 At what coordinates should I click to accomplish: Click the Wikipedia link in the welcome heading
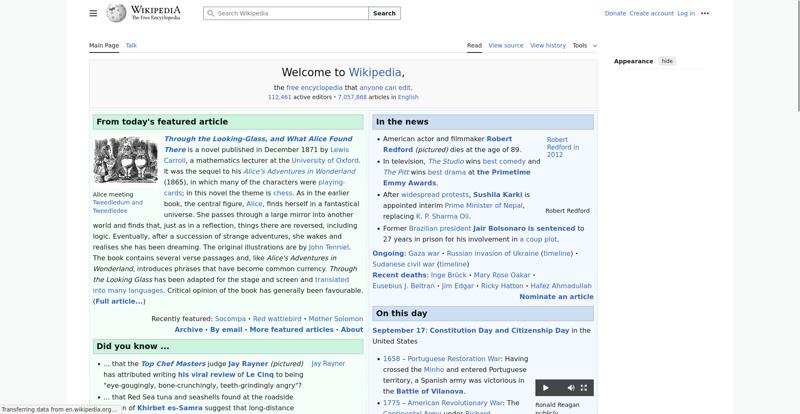click(x=375, y=72)
